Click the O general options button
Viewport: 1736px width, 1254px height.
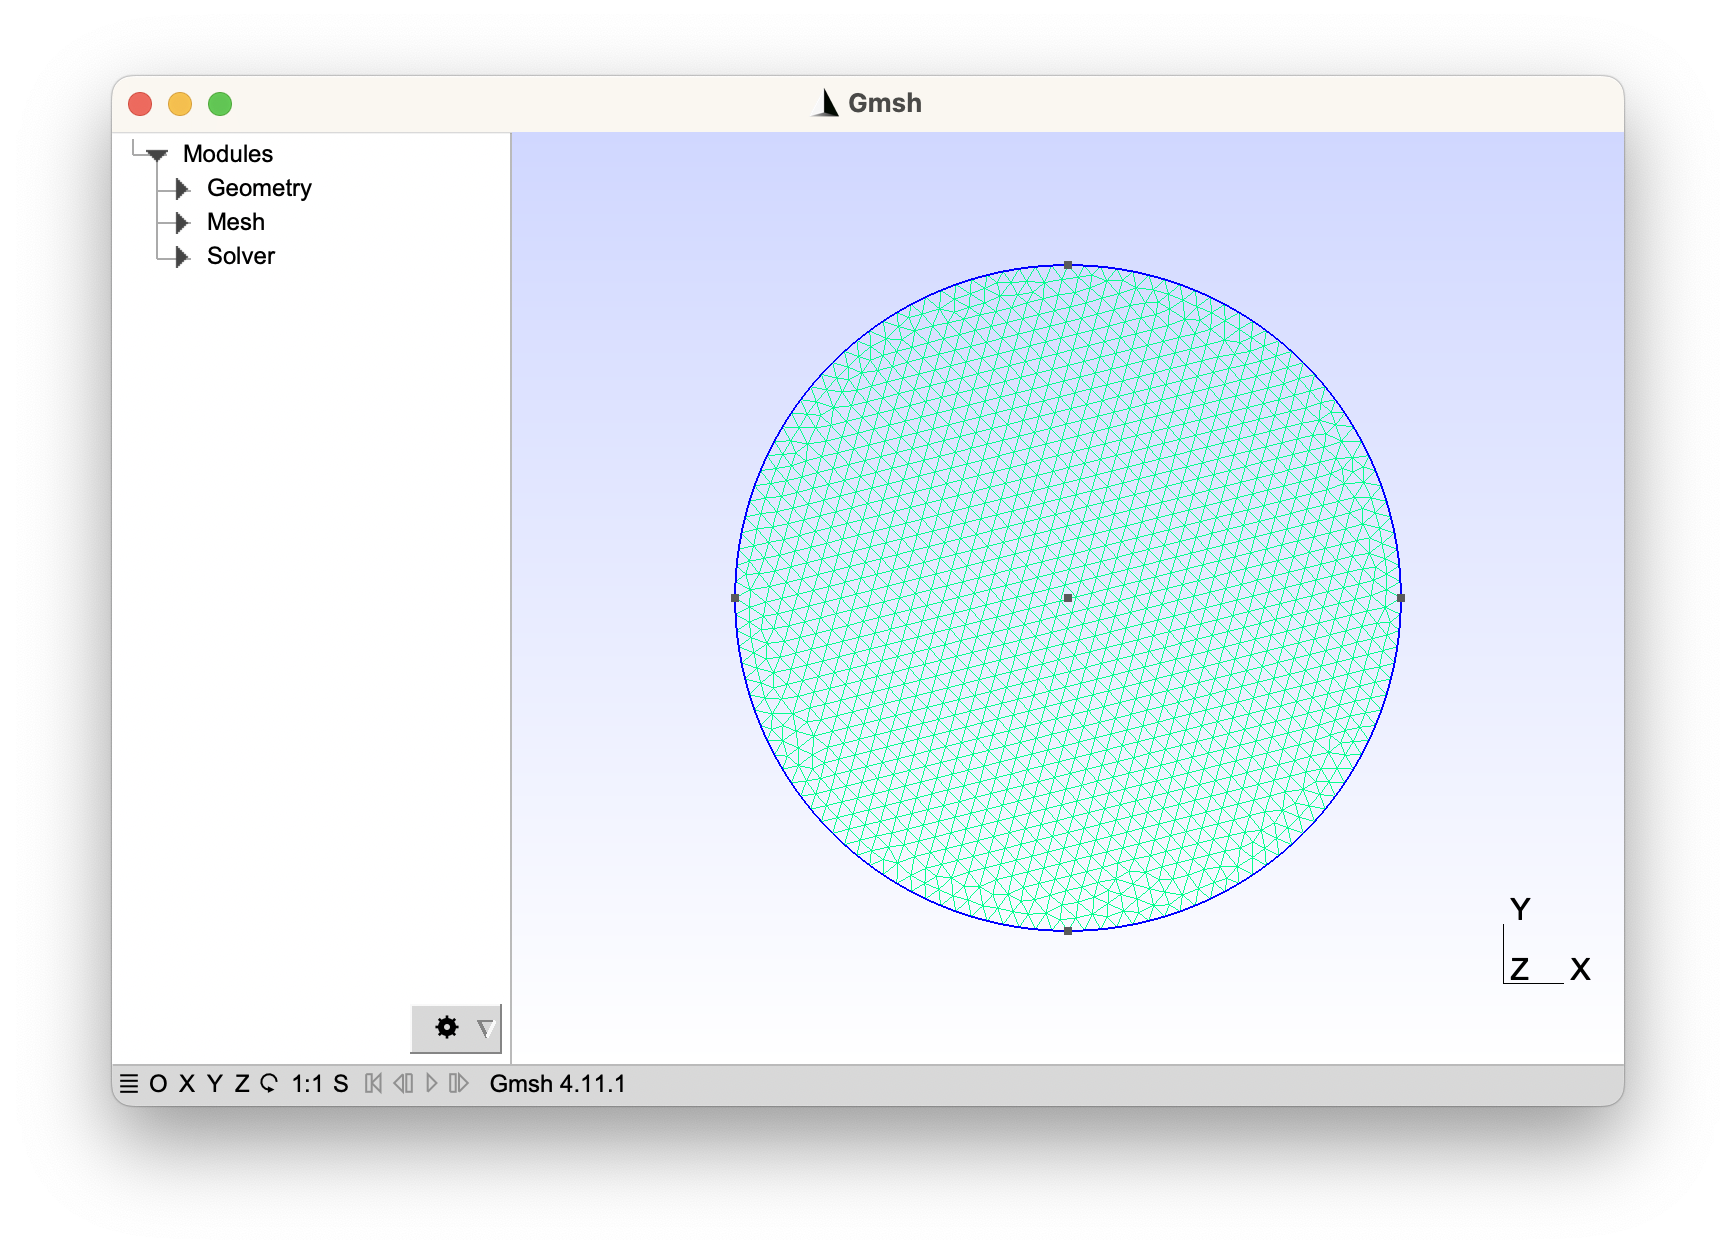(x=158, y=1084)
